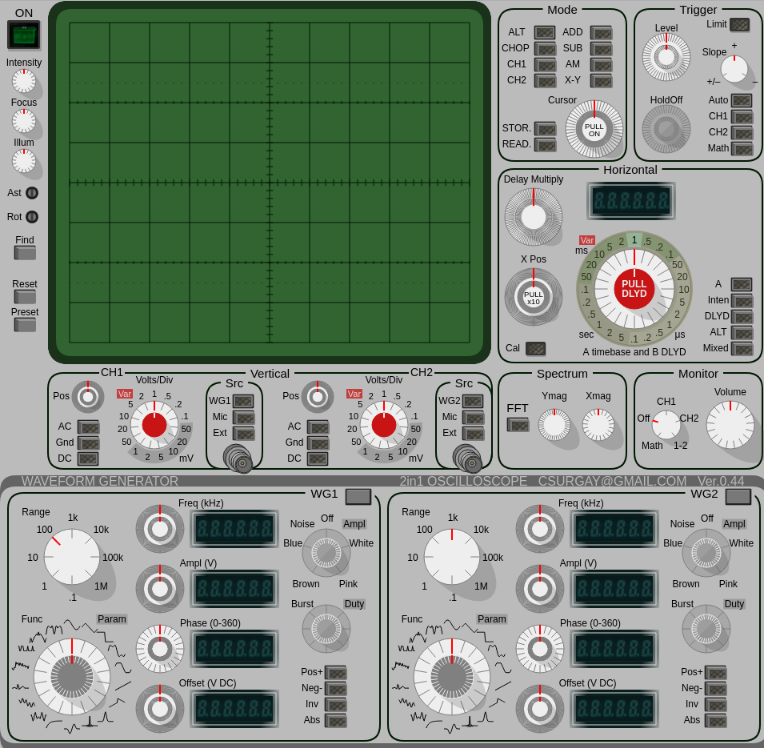764x749 pixels.
Task: Select Mic as CH1 source
Action: coord(244,417)
